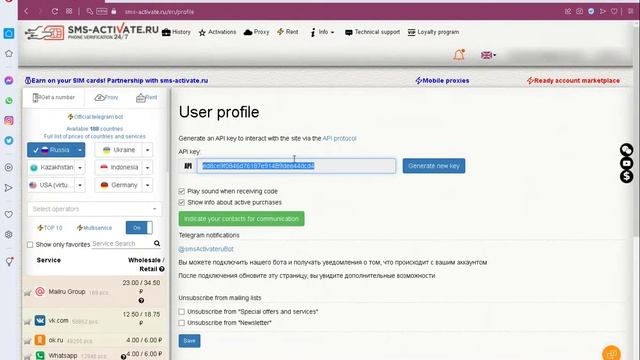Click the Mail.ru Group service icon
This screenshot has width=640, height=360.
click(40, 291)
